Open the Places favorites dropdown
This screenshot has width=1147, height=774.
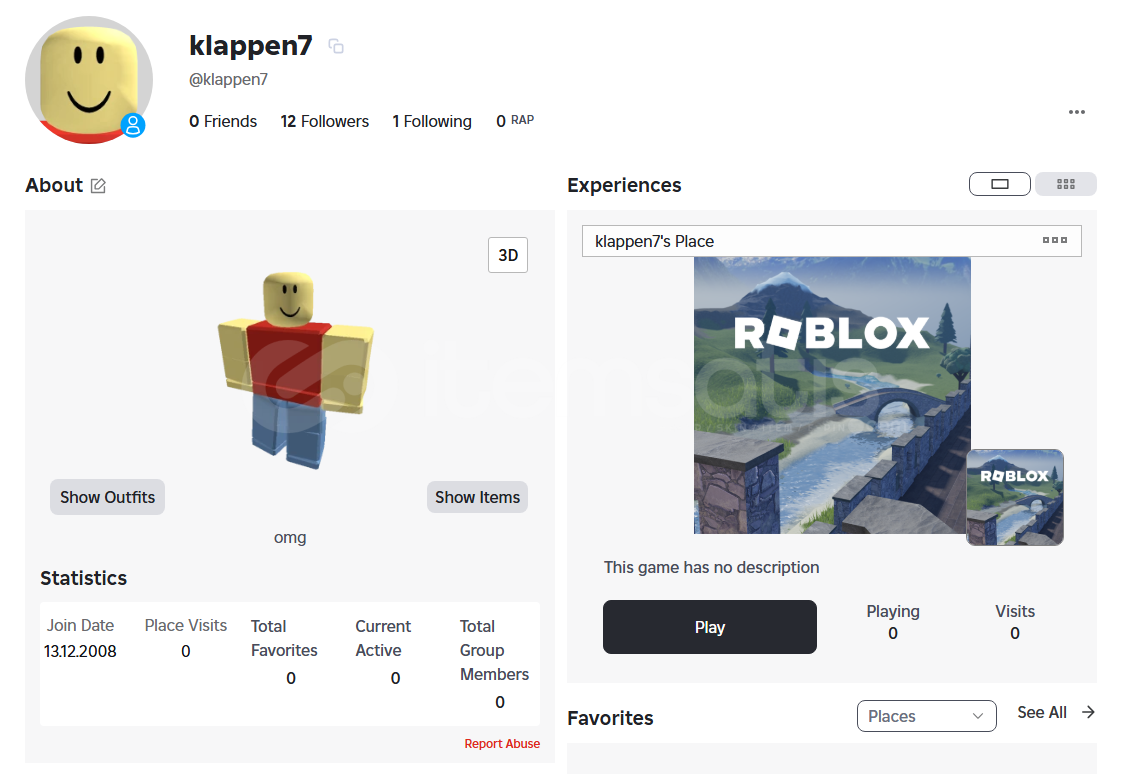(926, 716)
